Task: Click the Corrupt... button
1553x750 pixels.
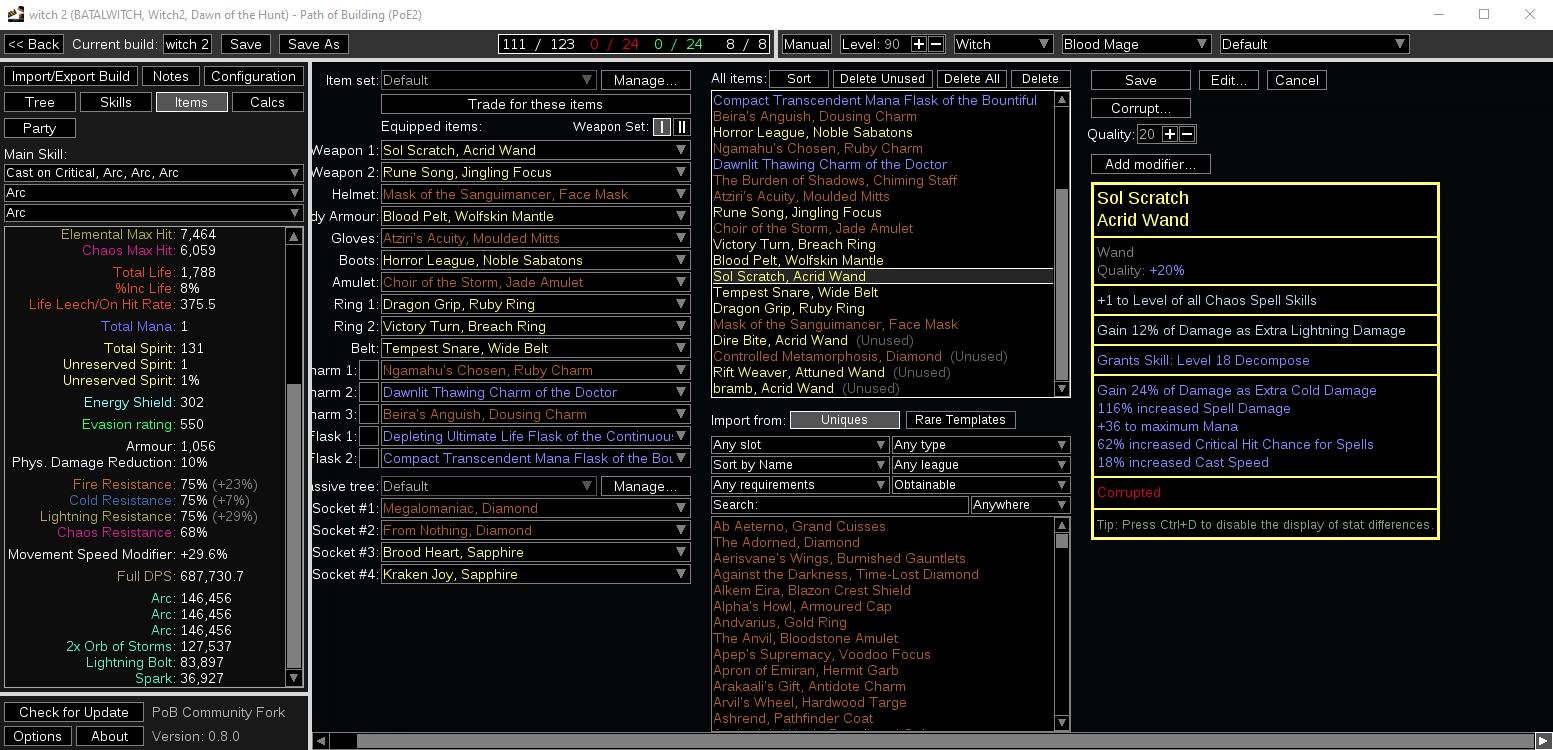Action: coord(1141,108)
